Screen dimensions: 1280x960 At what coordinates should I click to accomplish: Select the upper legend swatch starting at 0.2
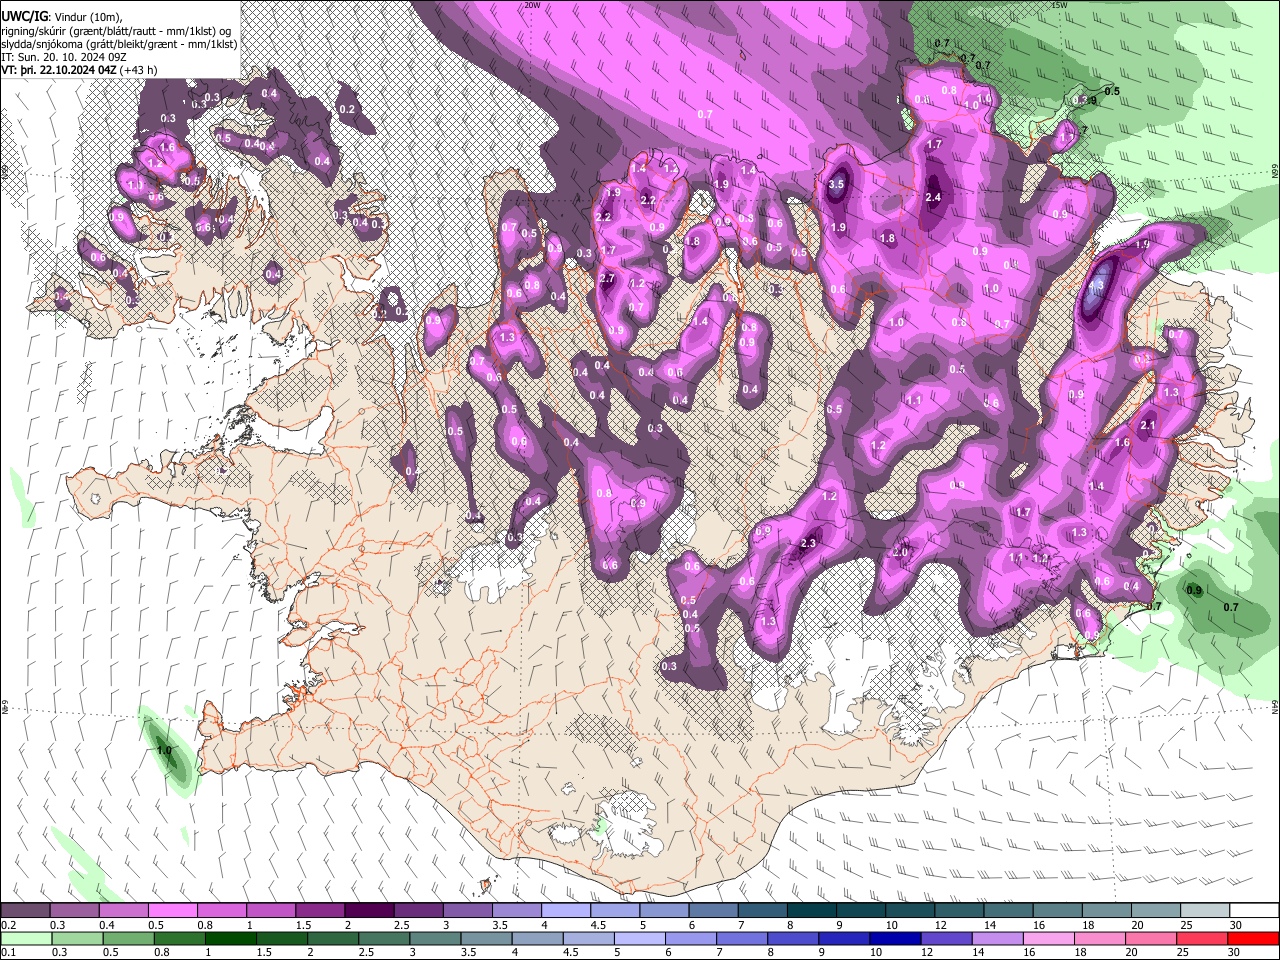point(26,911)
